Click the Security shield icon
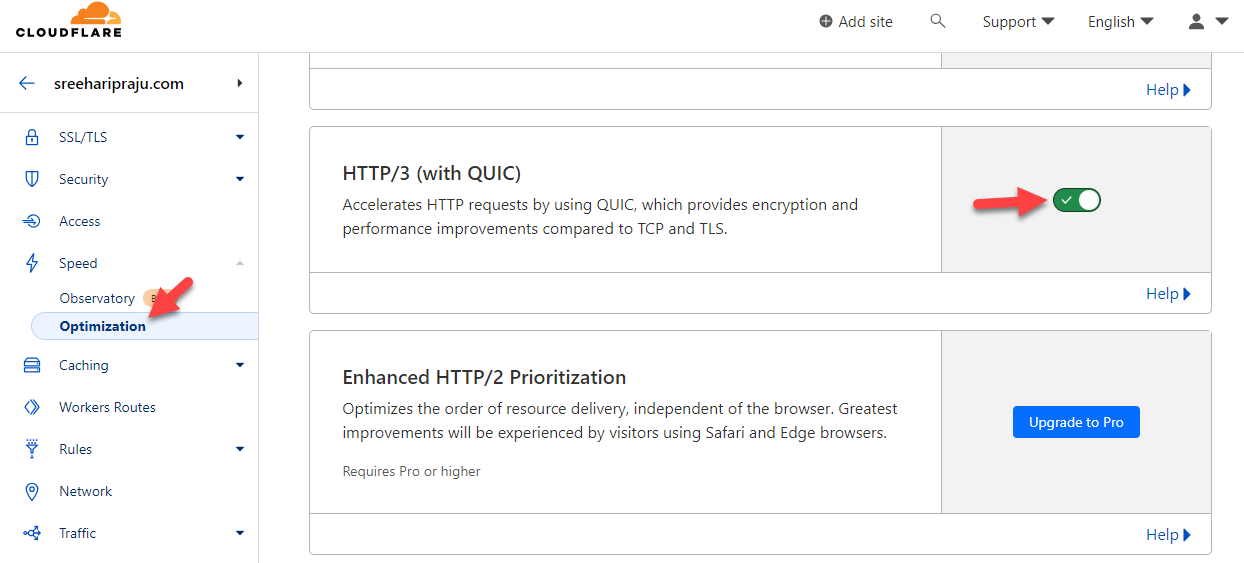The height and width of the screenshot is (563, 1244). tap(32, 179)
